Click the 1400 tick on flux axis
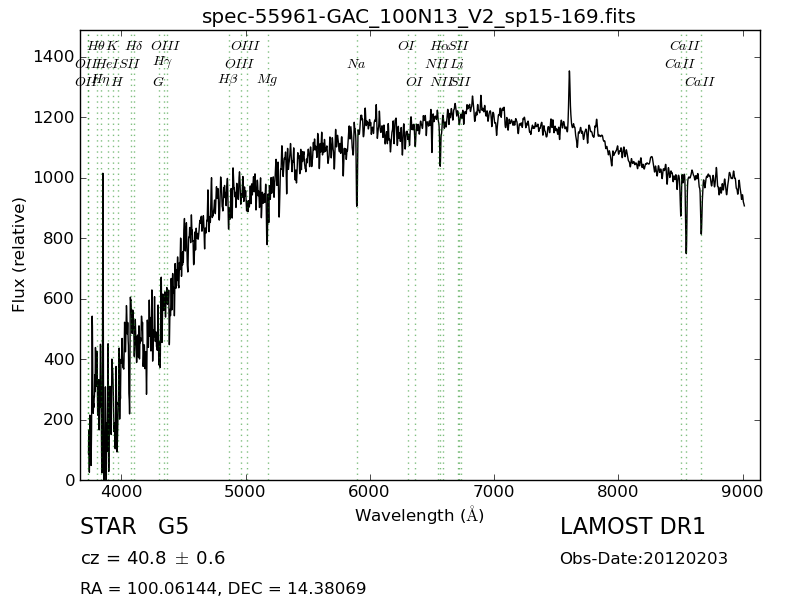Image resolution: width=800 pixels, height=600 pixels. pos(54,57)
